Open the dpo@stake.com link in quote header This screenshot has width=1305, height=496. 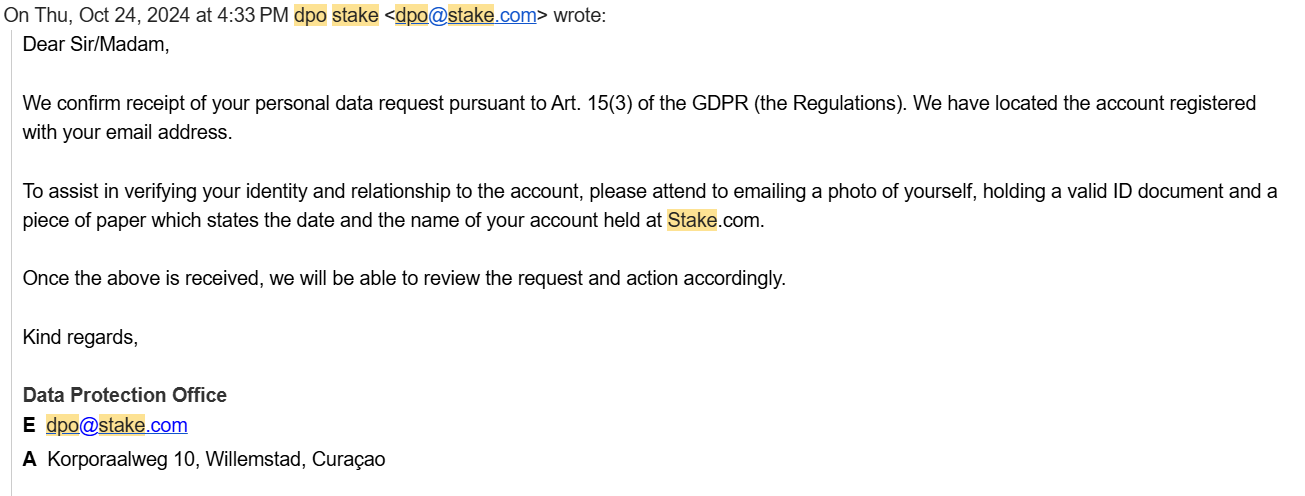(x=466, y=16)
